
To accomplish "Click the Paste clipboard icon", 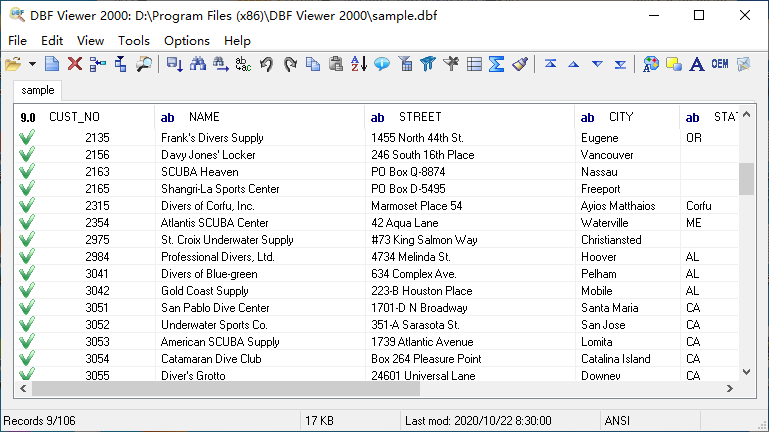I will tap(336, 64).
